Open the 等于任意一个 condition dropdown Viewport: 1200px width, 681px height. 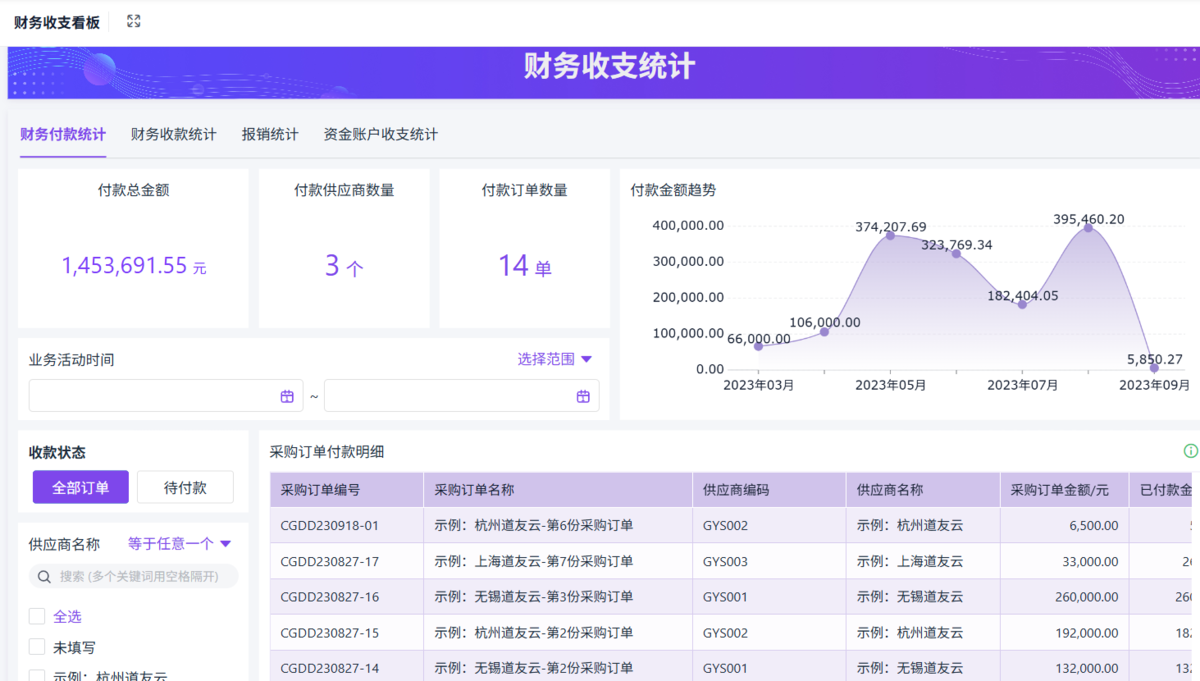coord(179,544)
